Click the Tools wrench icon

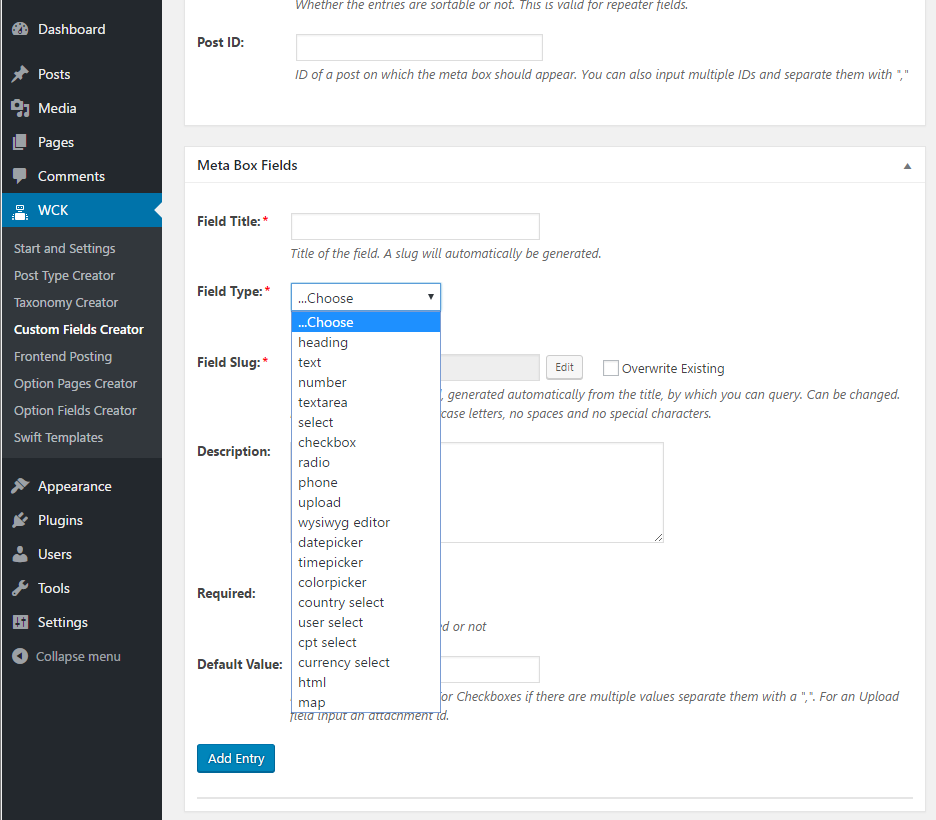20,588
